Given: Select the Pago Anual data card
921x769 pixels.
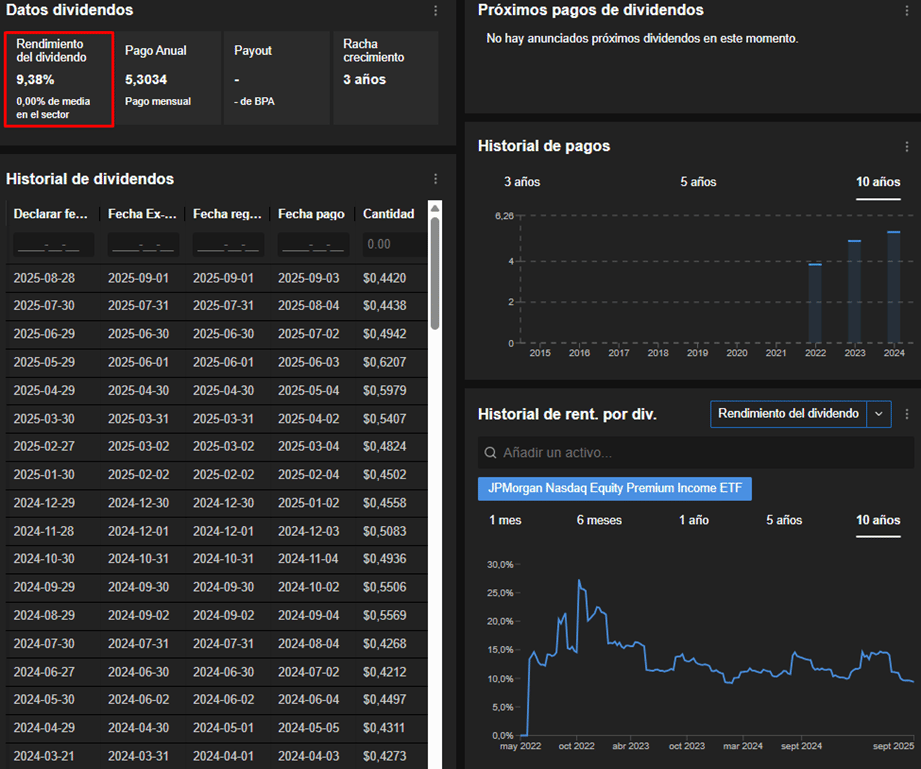Looking at the screenshot, I should (x=167, y=77).
